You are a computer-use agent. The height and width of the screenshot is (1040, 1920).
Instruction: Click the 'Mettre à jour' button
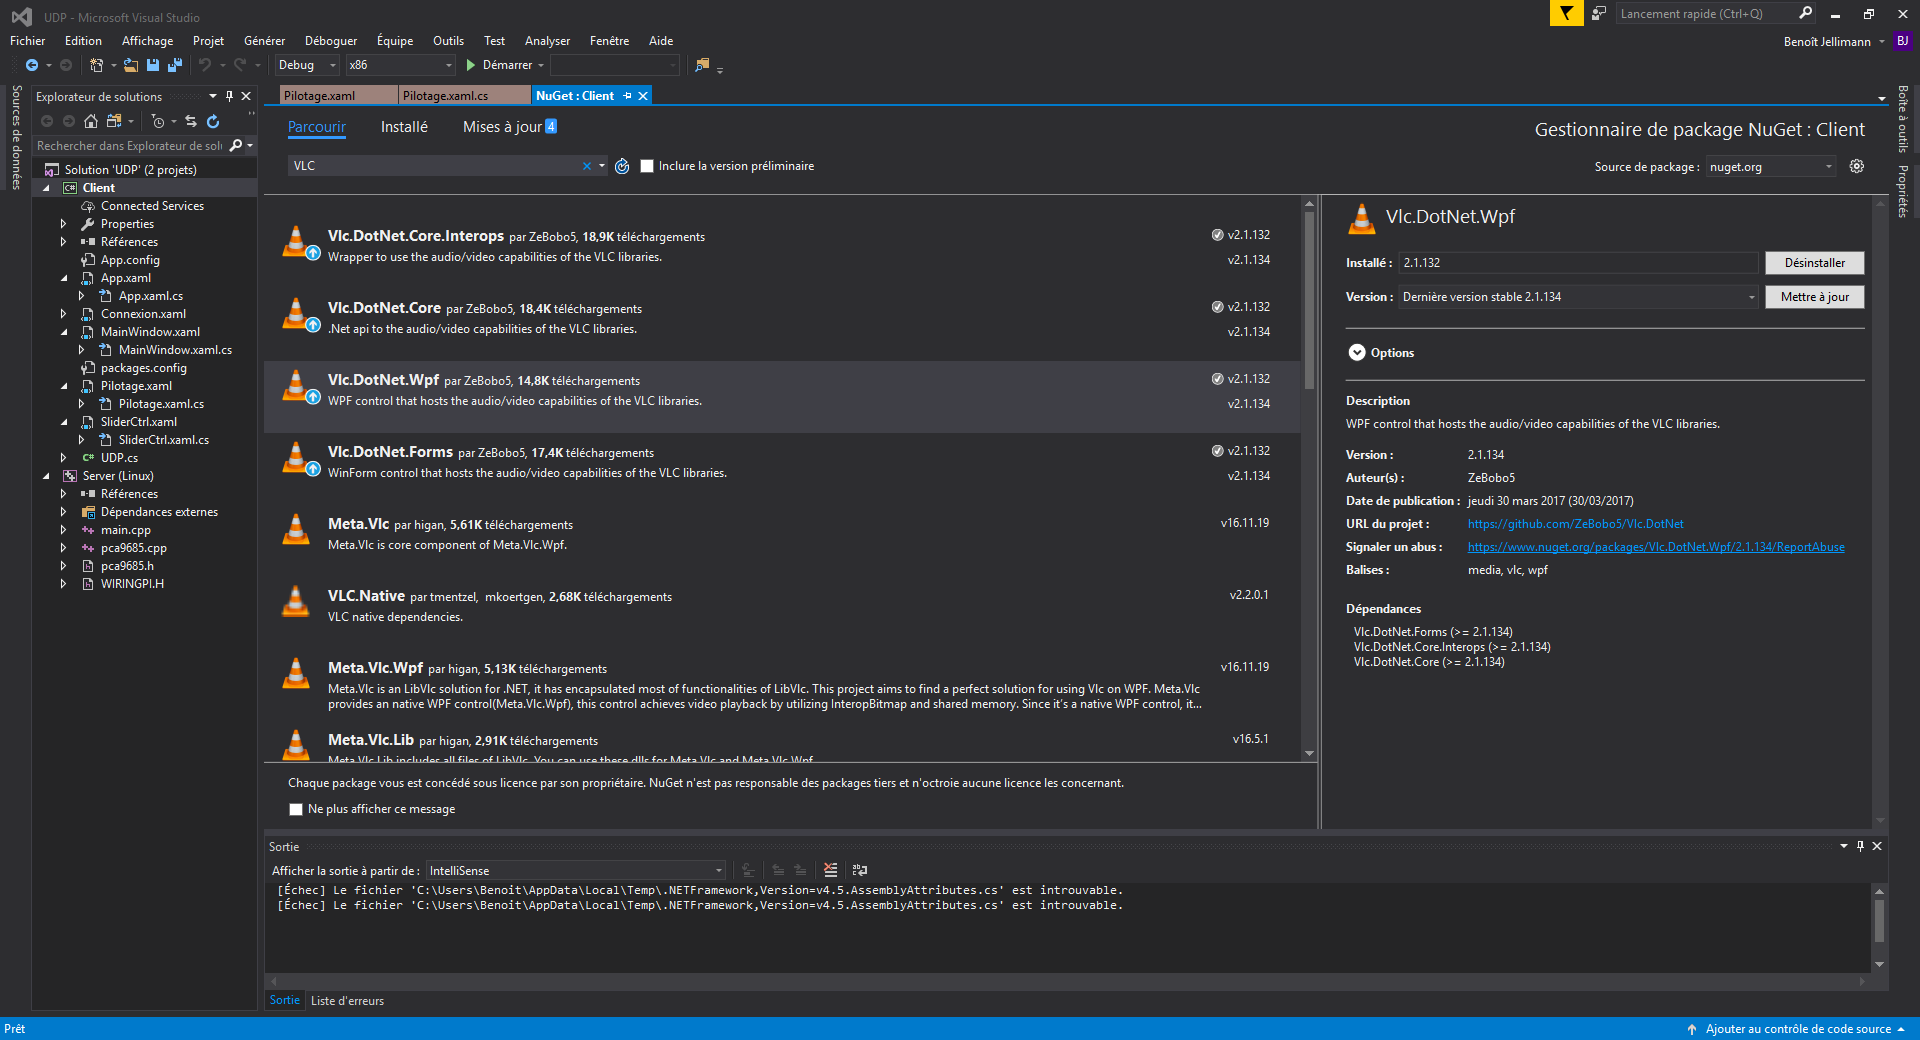1814,297
